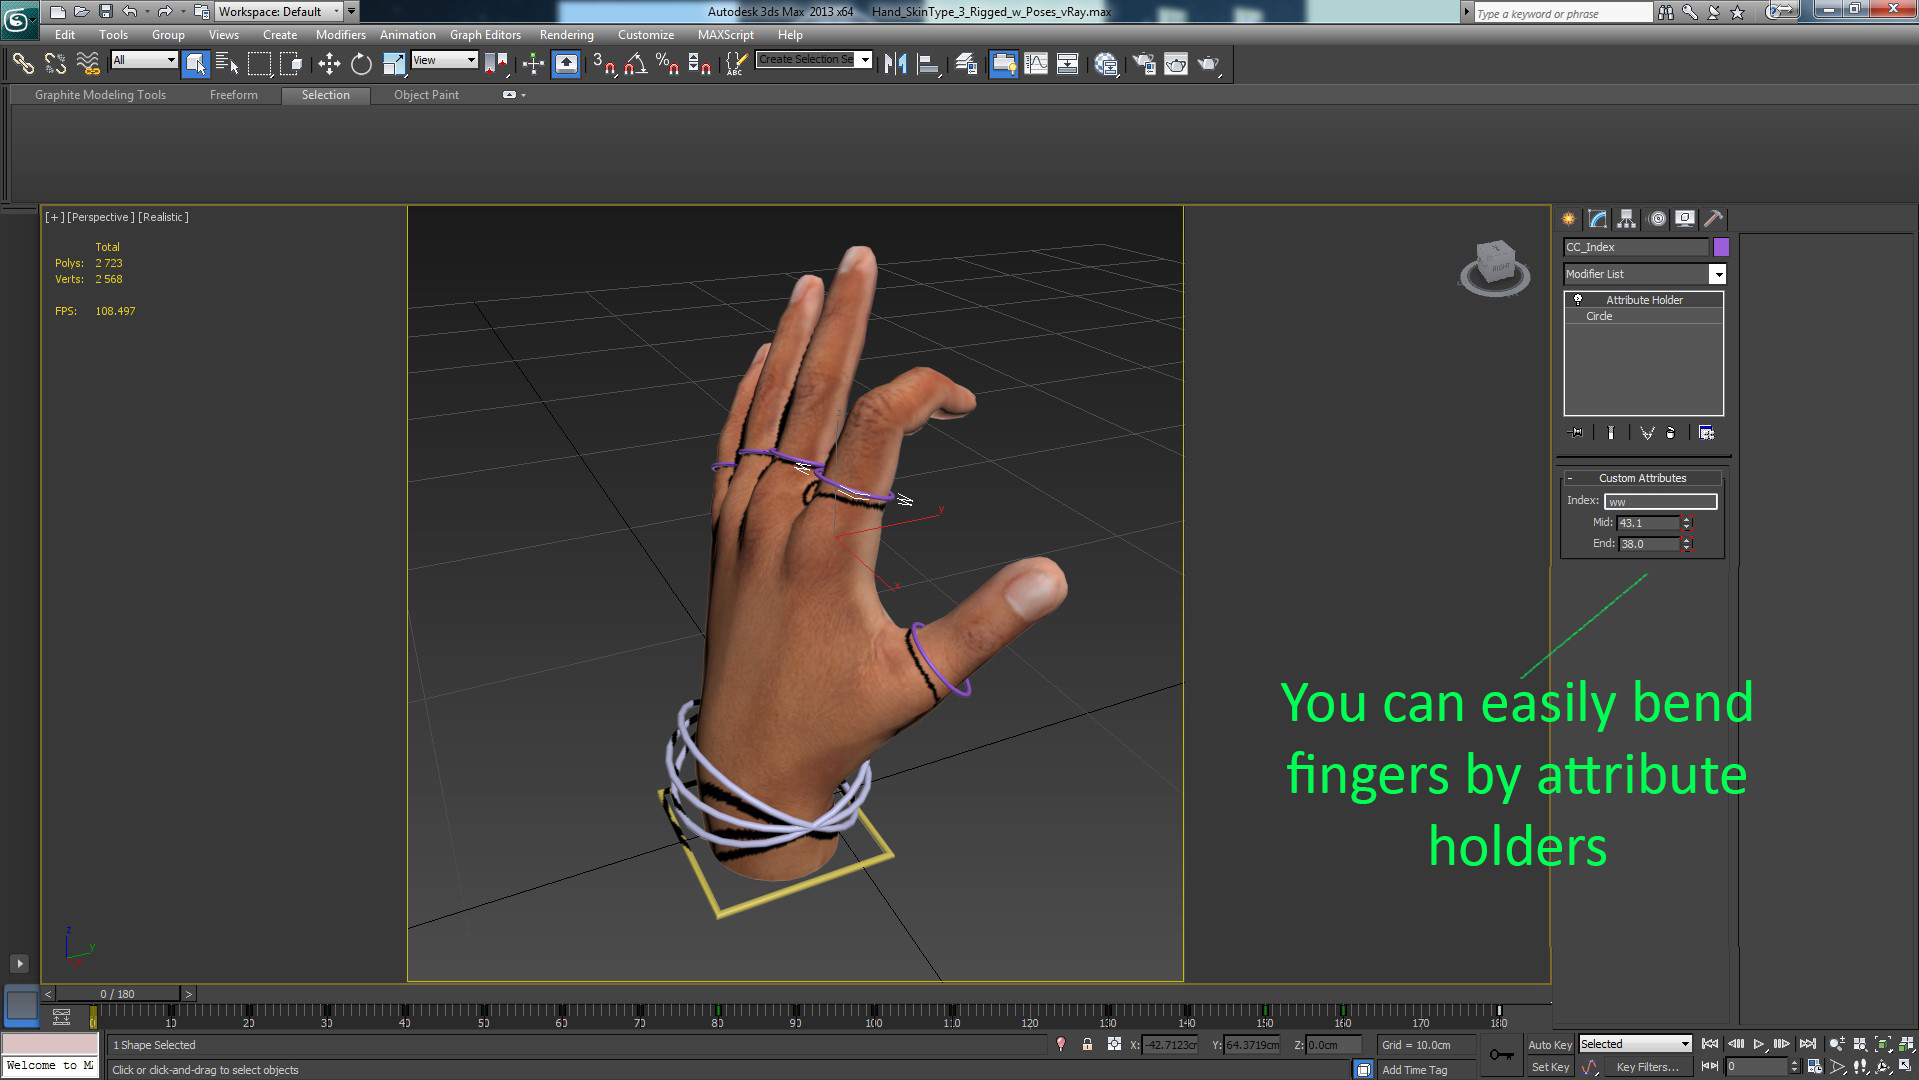Open the Hierarchy panel tab
The height and width of the screenshot is (1080, 1919).
click(1627, 218)
